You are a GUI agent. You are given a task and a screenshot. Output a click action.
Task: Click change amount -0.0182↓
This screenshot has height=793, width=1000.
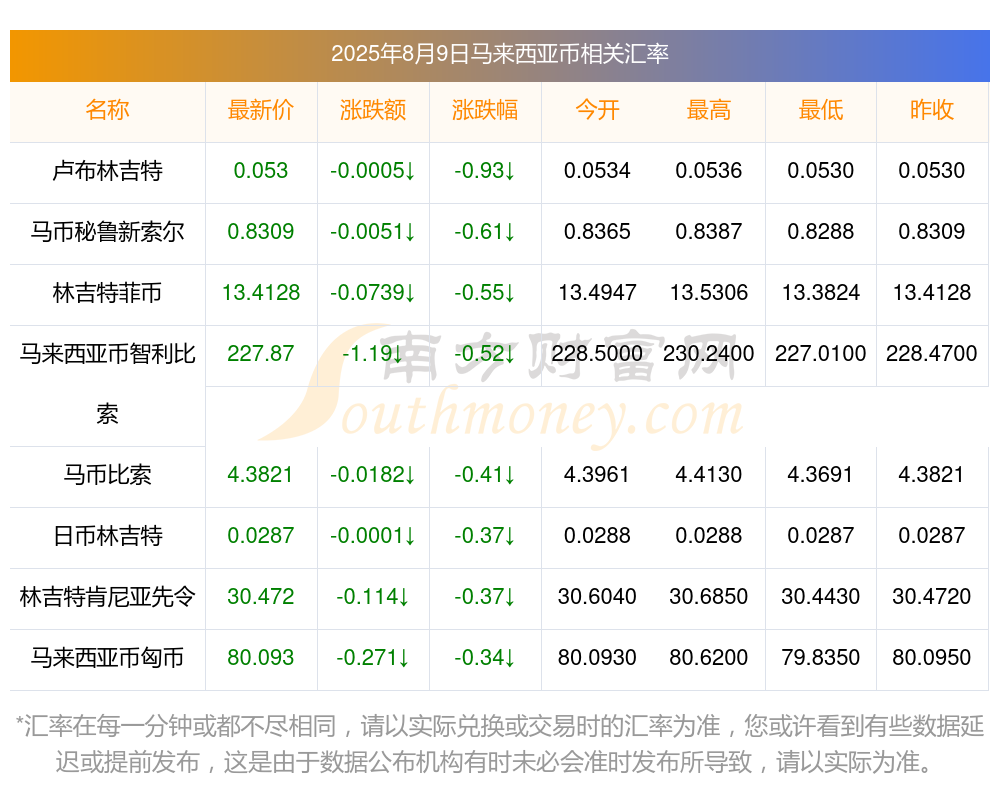(x=372, y=475)
